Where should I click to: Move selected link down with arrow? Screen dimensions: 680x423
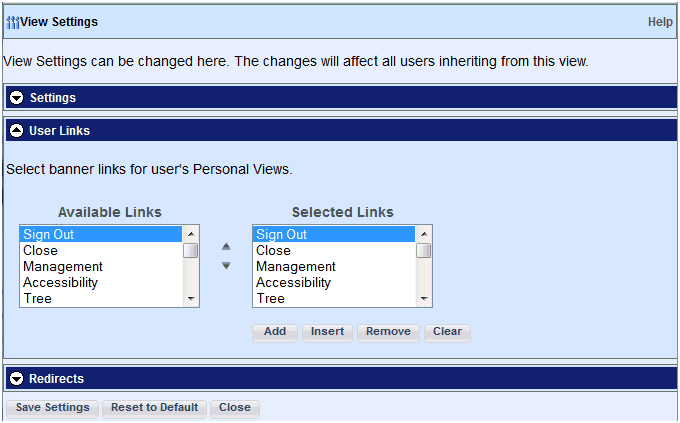(226, 266)
